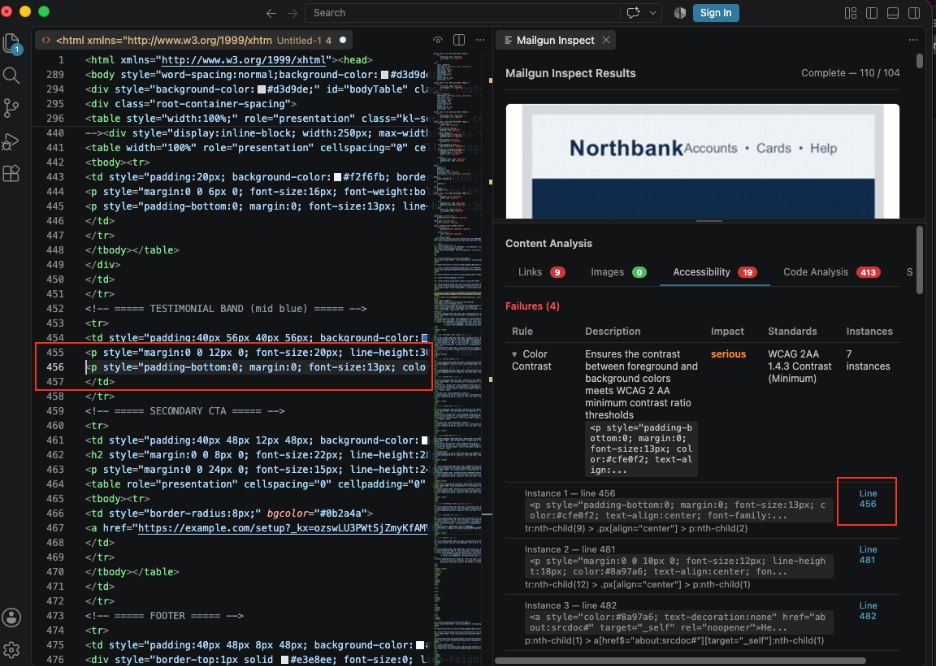The width and height of the screenshot is (936, 666).
Task: Open Source Control view in activity bar
Action: pyautogui.click(x=11, y=108)
